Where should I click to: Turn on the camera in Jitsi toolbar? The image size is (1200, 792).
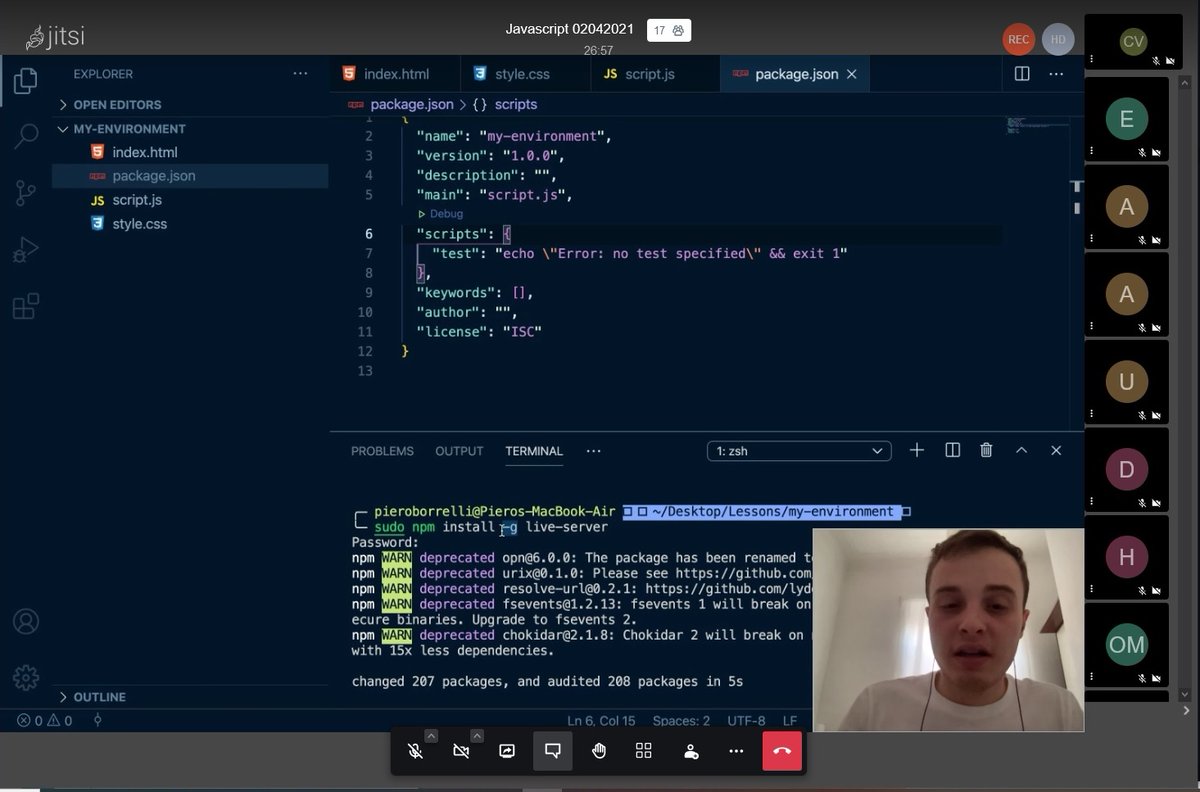click(x=461, y=751)
